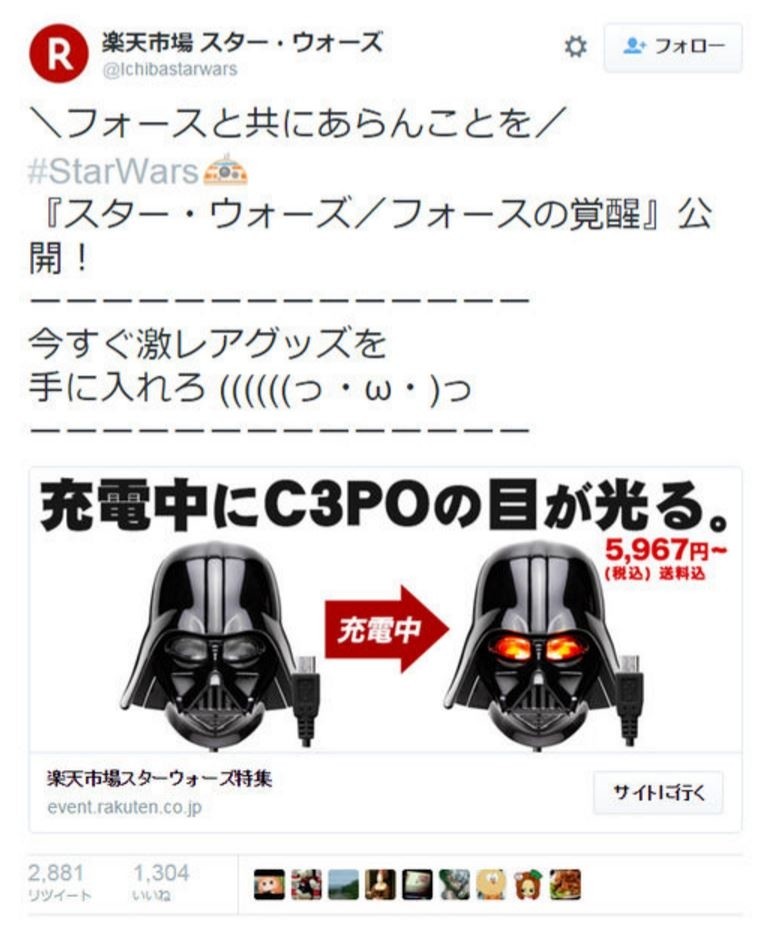Click the first liker avatar thumbnail
Viewport: 783px width, 932px height.
(x=269, y=884)
